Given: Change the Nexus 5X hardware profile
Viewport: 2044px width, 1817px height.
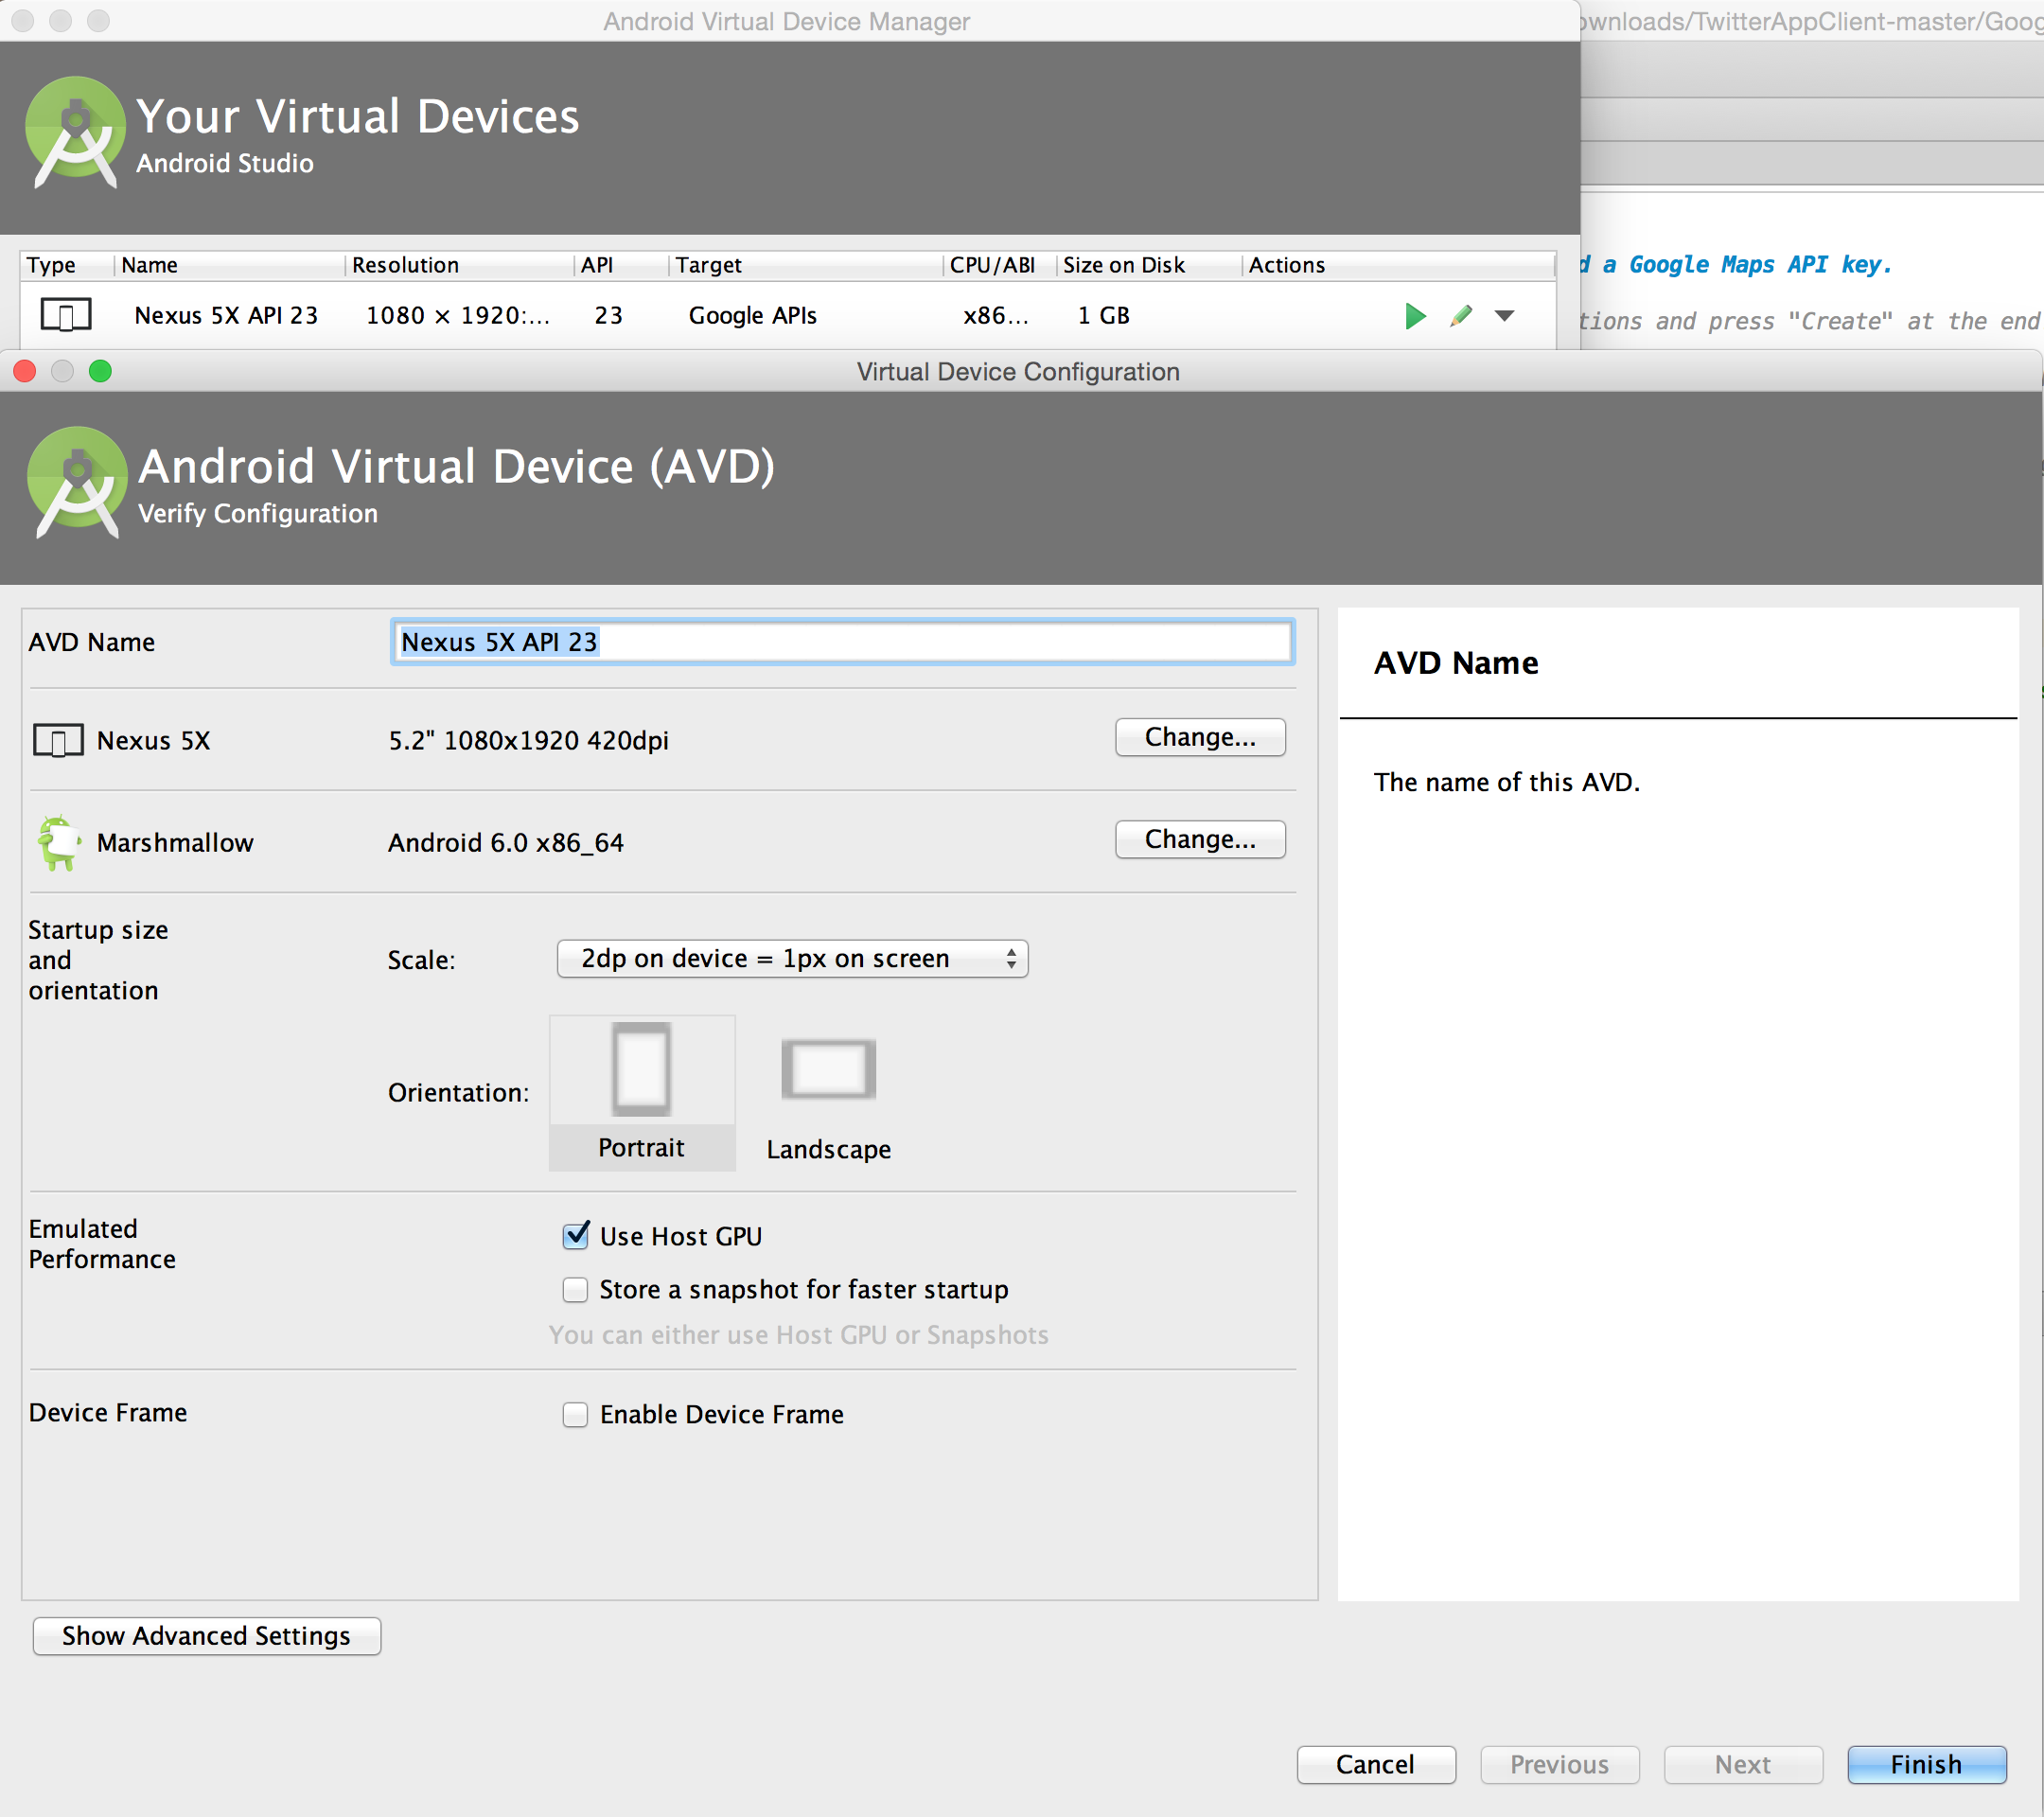Looking at the screenshot, I should point(1199,738).
